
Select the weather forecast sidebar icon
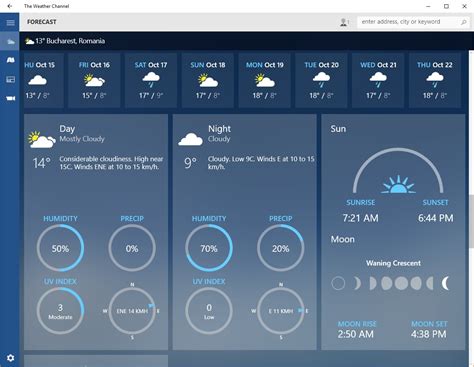tap(10, 42)
